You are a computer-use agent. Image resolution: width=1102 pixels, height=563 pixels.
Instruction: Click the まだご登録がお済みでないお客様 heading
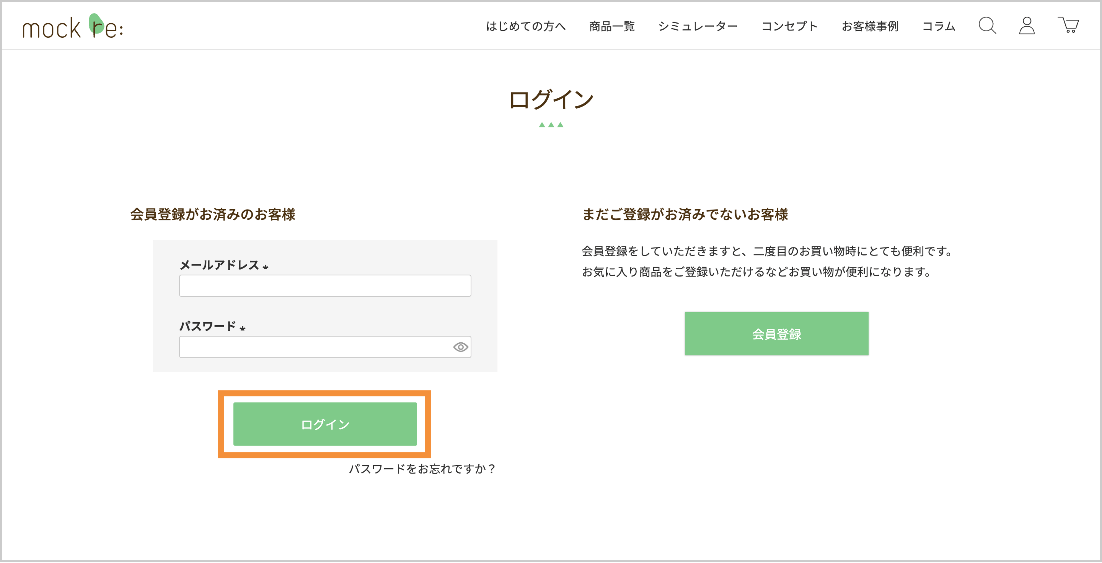tap(685, 214)
